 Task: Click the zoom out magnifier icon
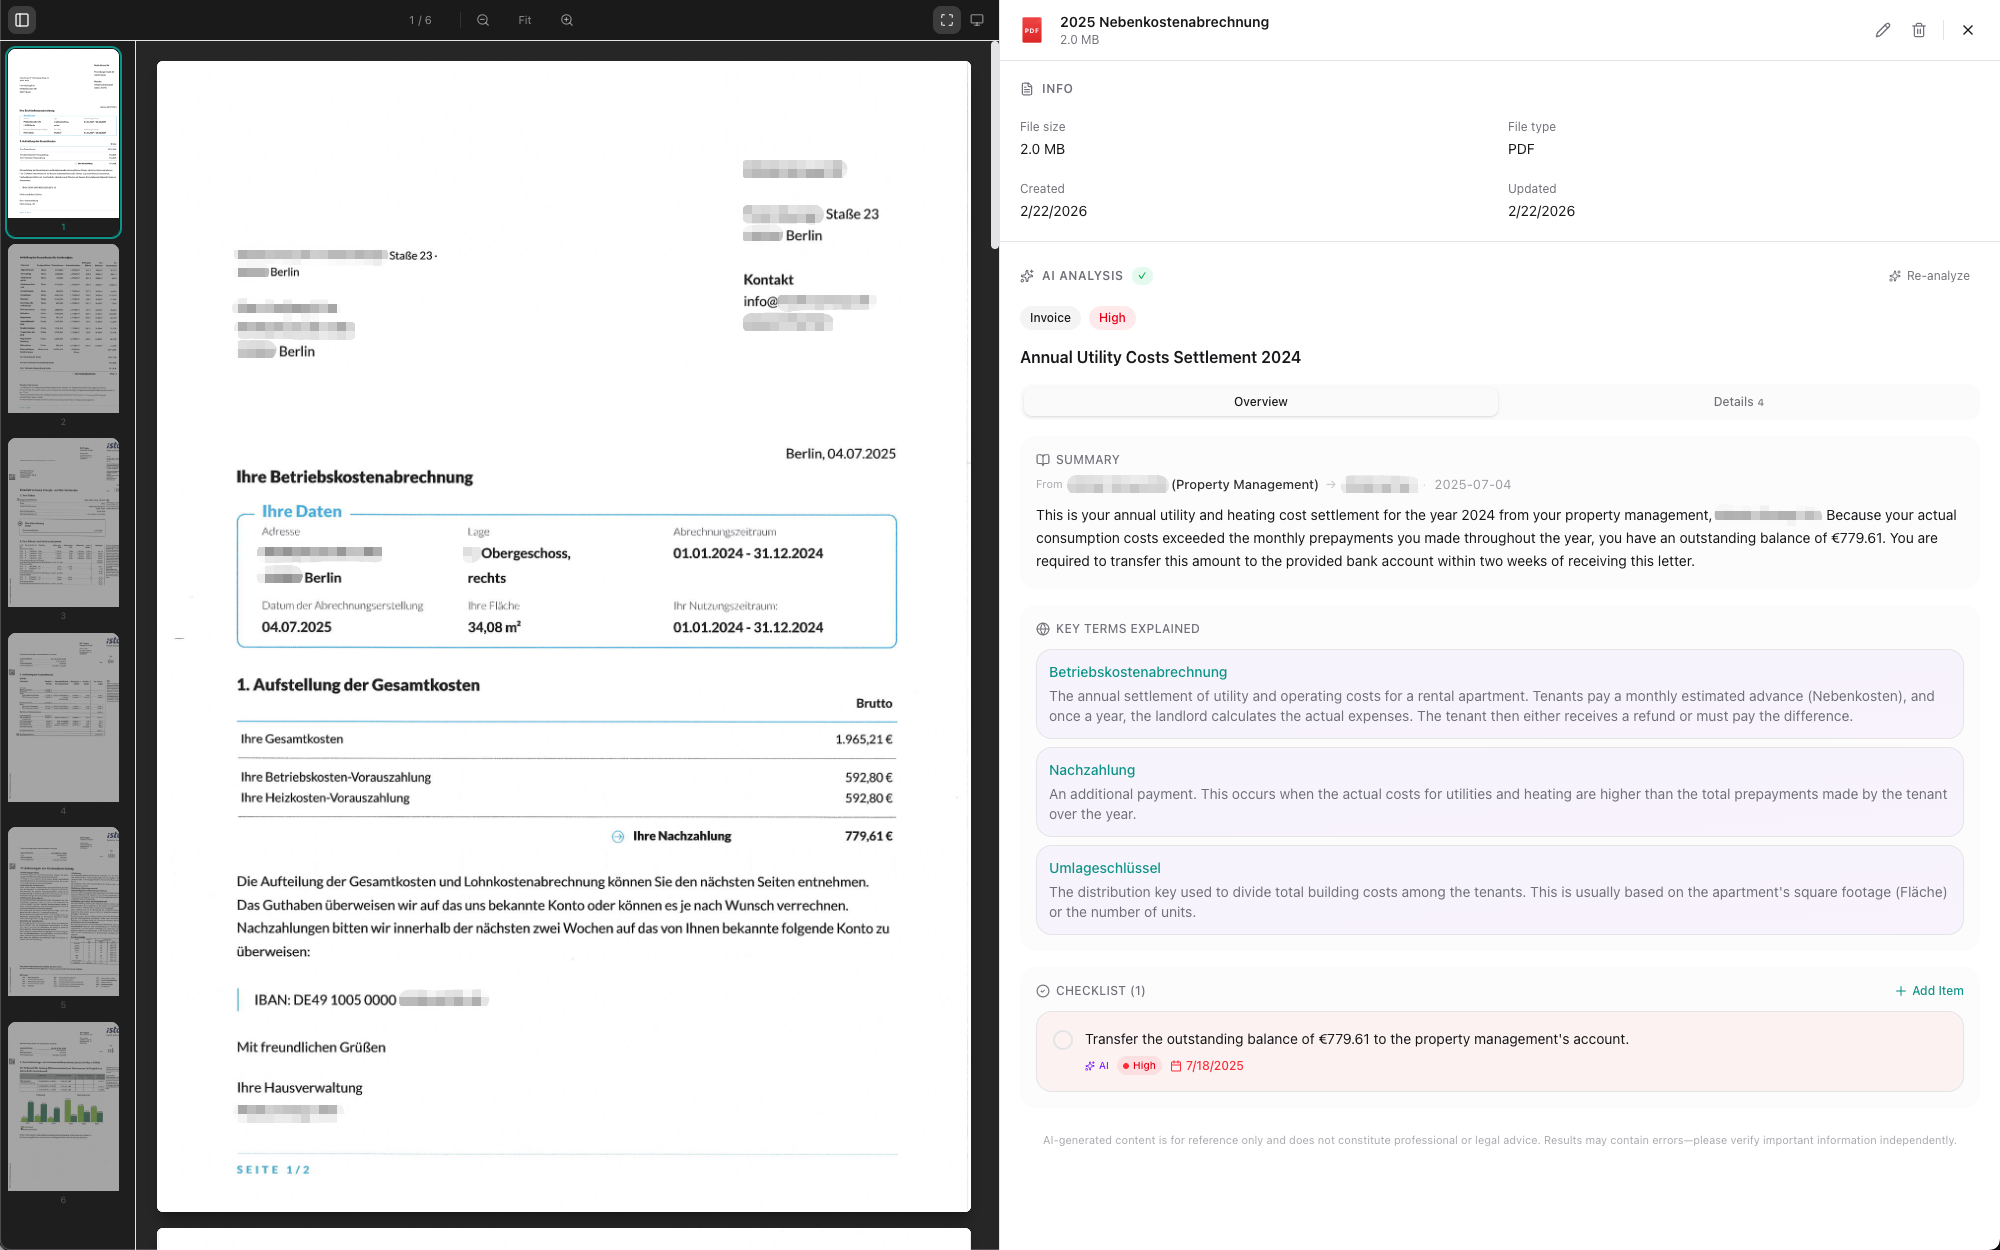coord(483,20)
